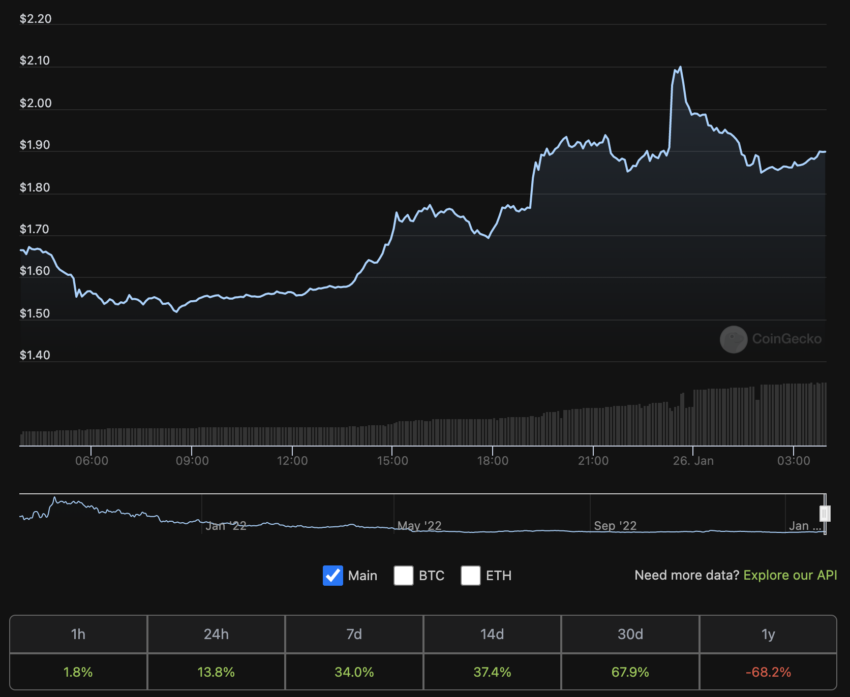Viewport: 850px width, 697px height.
Task: Click the 03:00 time axis label
Action: [x=794, y=461]
